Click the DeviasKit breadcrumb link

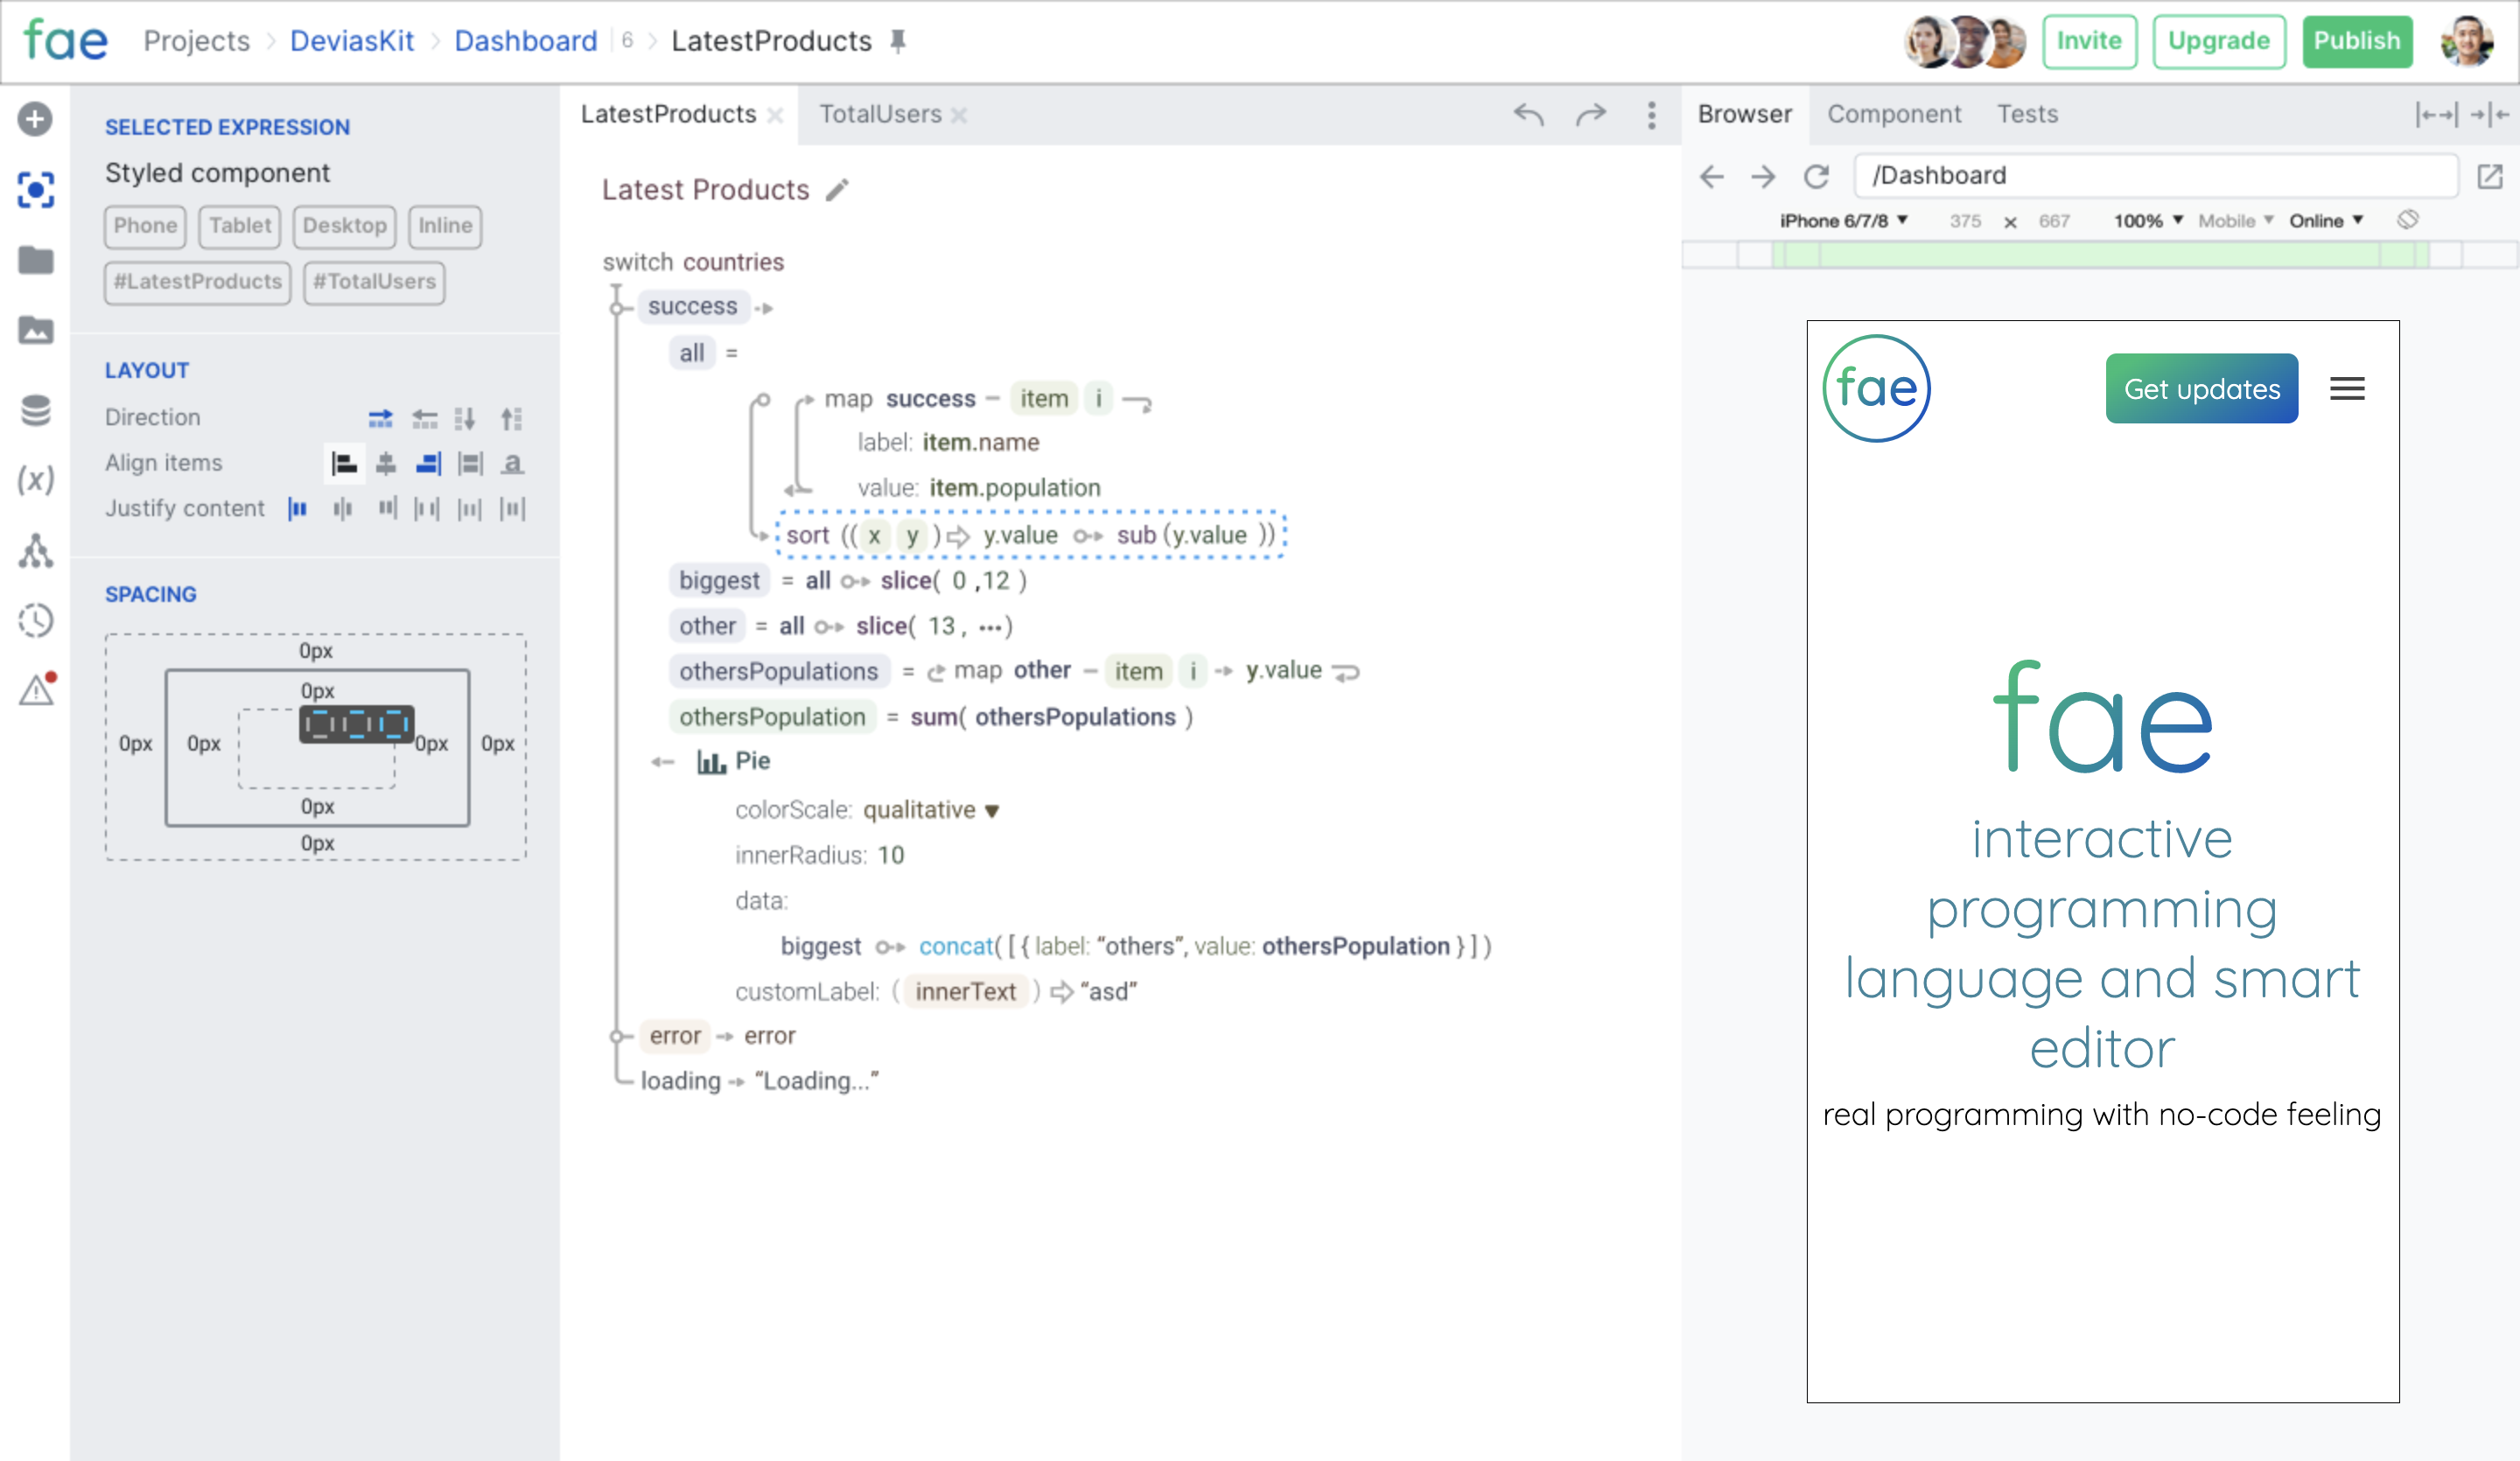352,41
